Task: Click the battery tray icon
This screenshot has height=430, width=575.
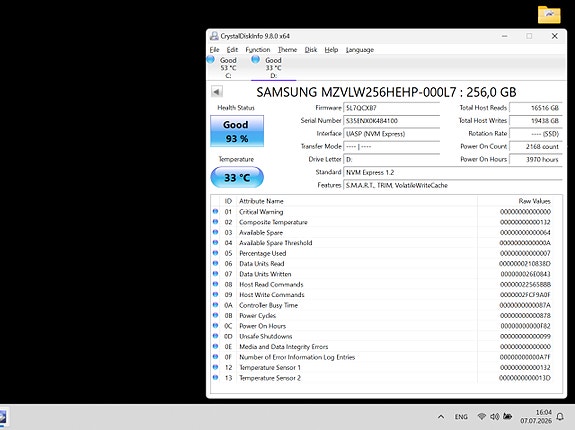Action: (508, 416)
